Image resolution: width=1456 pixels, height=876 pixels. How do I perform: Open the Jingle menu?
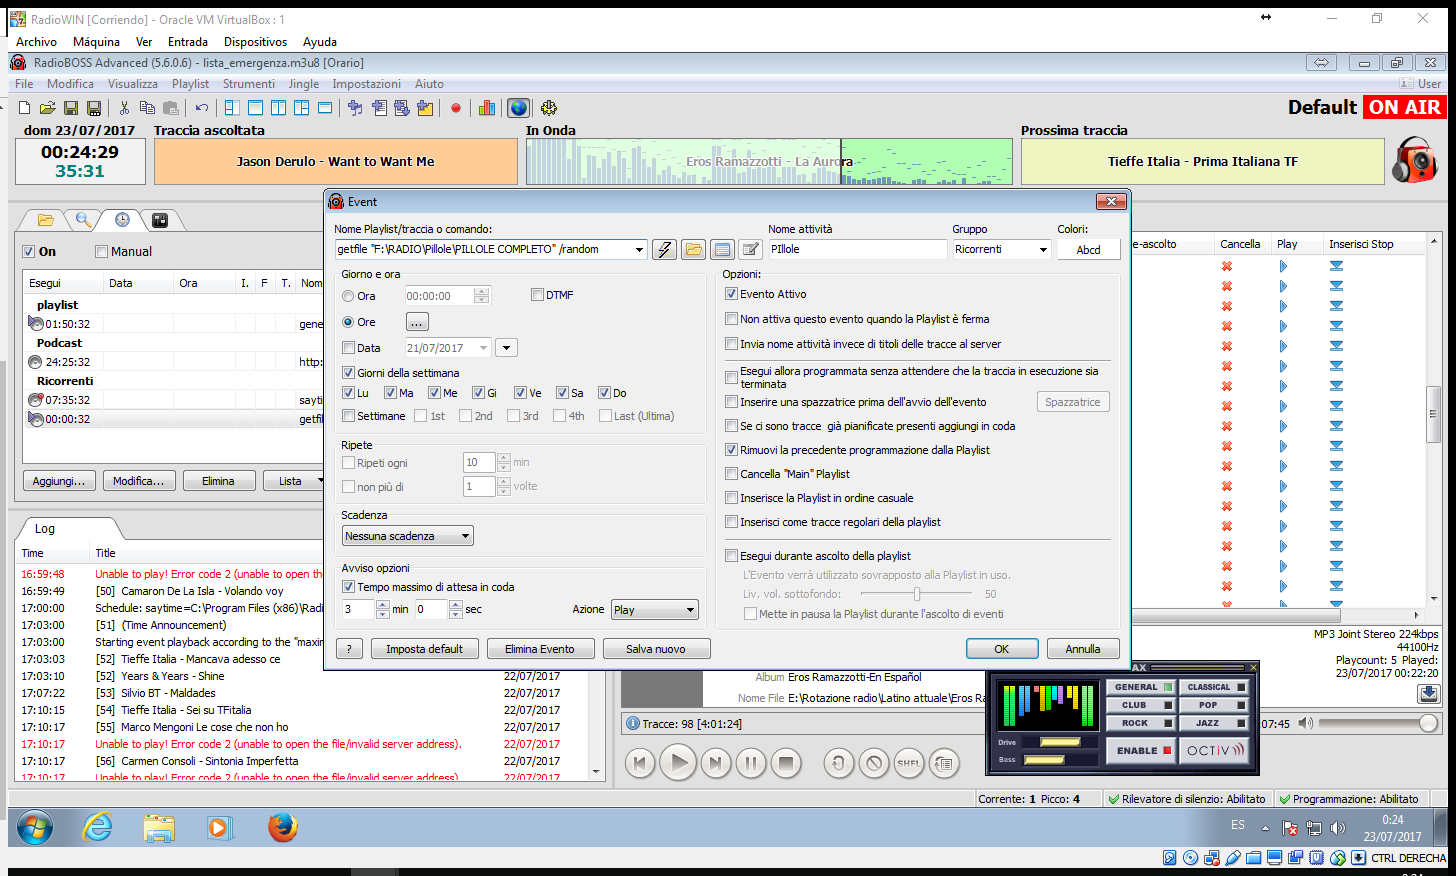pos(304,84)
